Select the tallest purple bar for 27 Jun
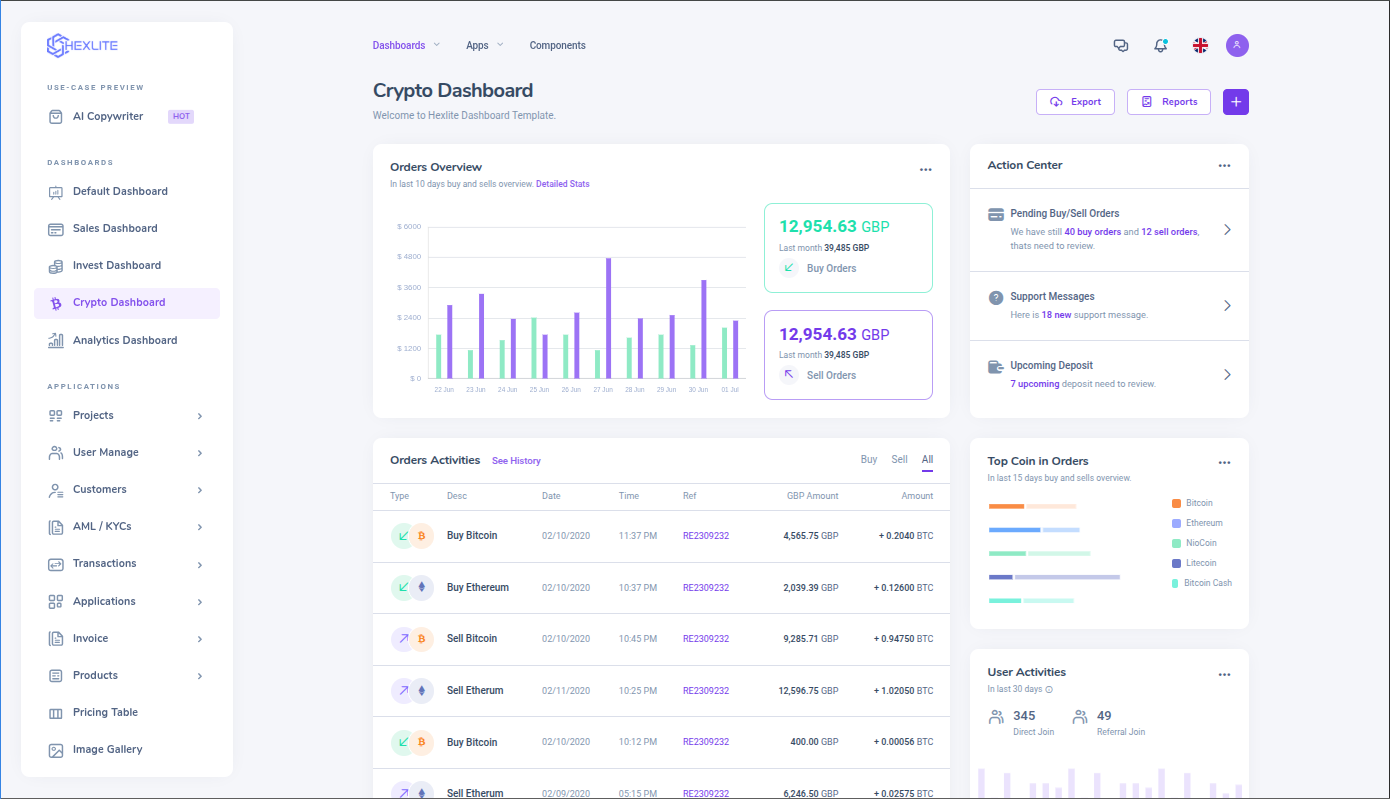This screenshot has width=1390, height=799. (x=608, y=318)
